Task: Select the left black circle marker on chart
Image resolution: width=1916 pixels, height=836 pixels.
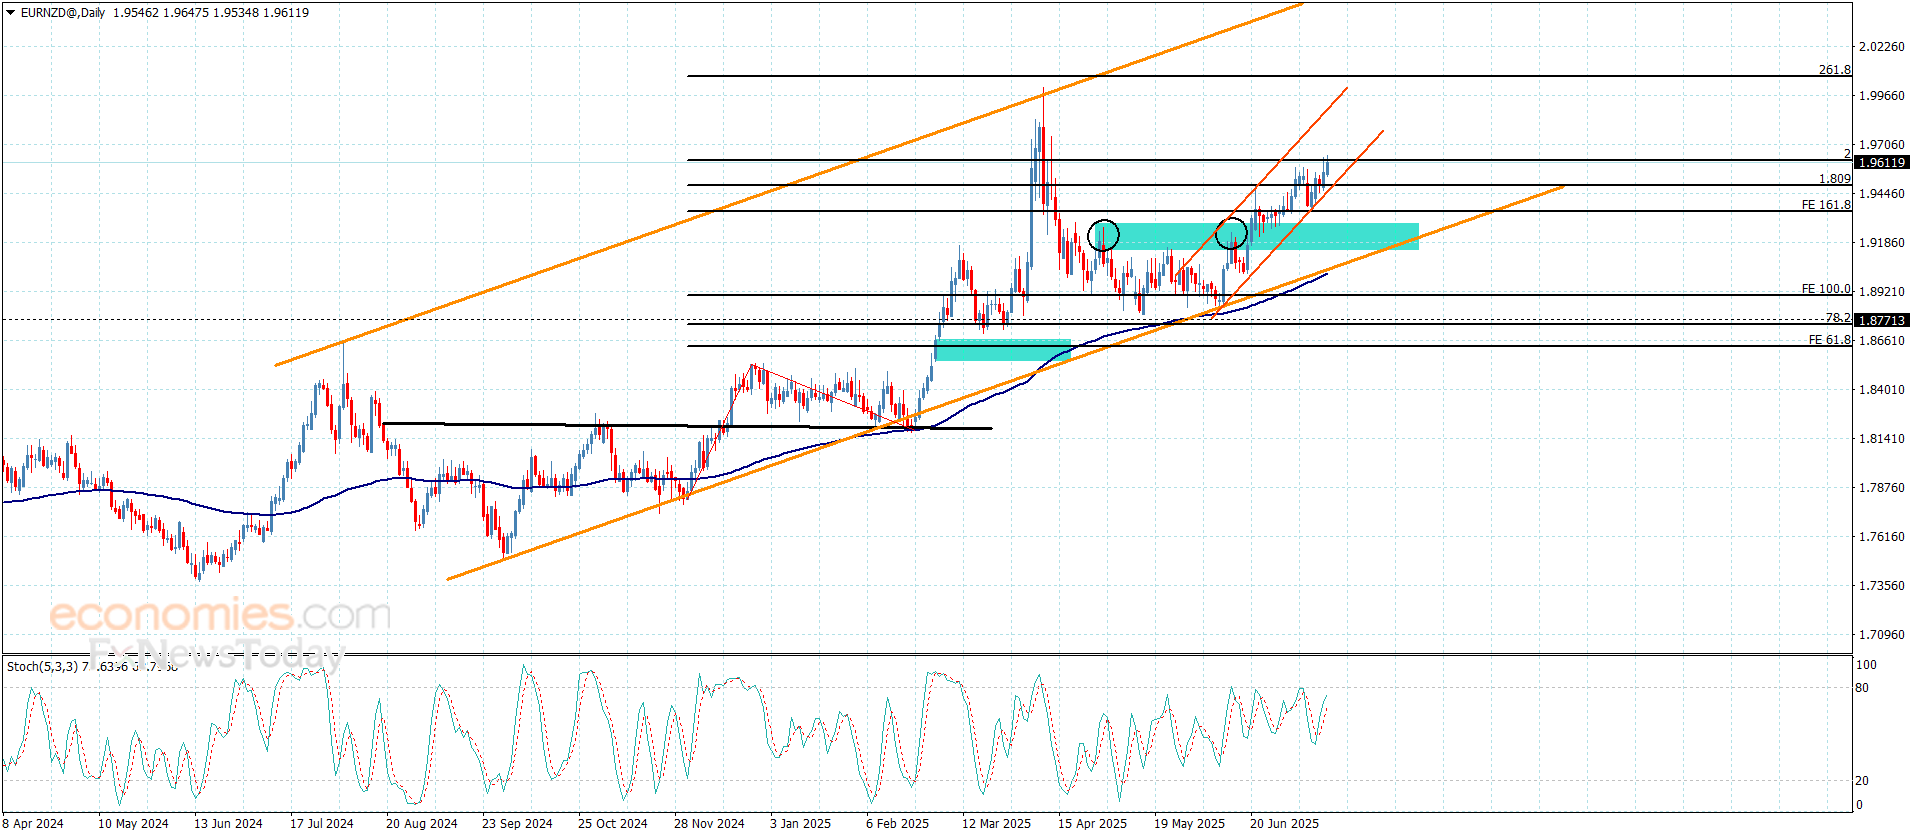Action: pyautogui.click(x=1103, y=235)
